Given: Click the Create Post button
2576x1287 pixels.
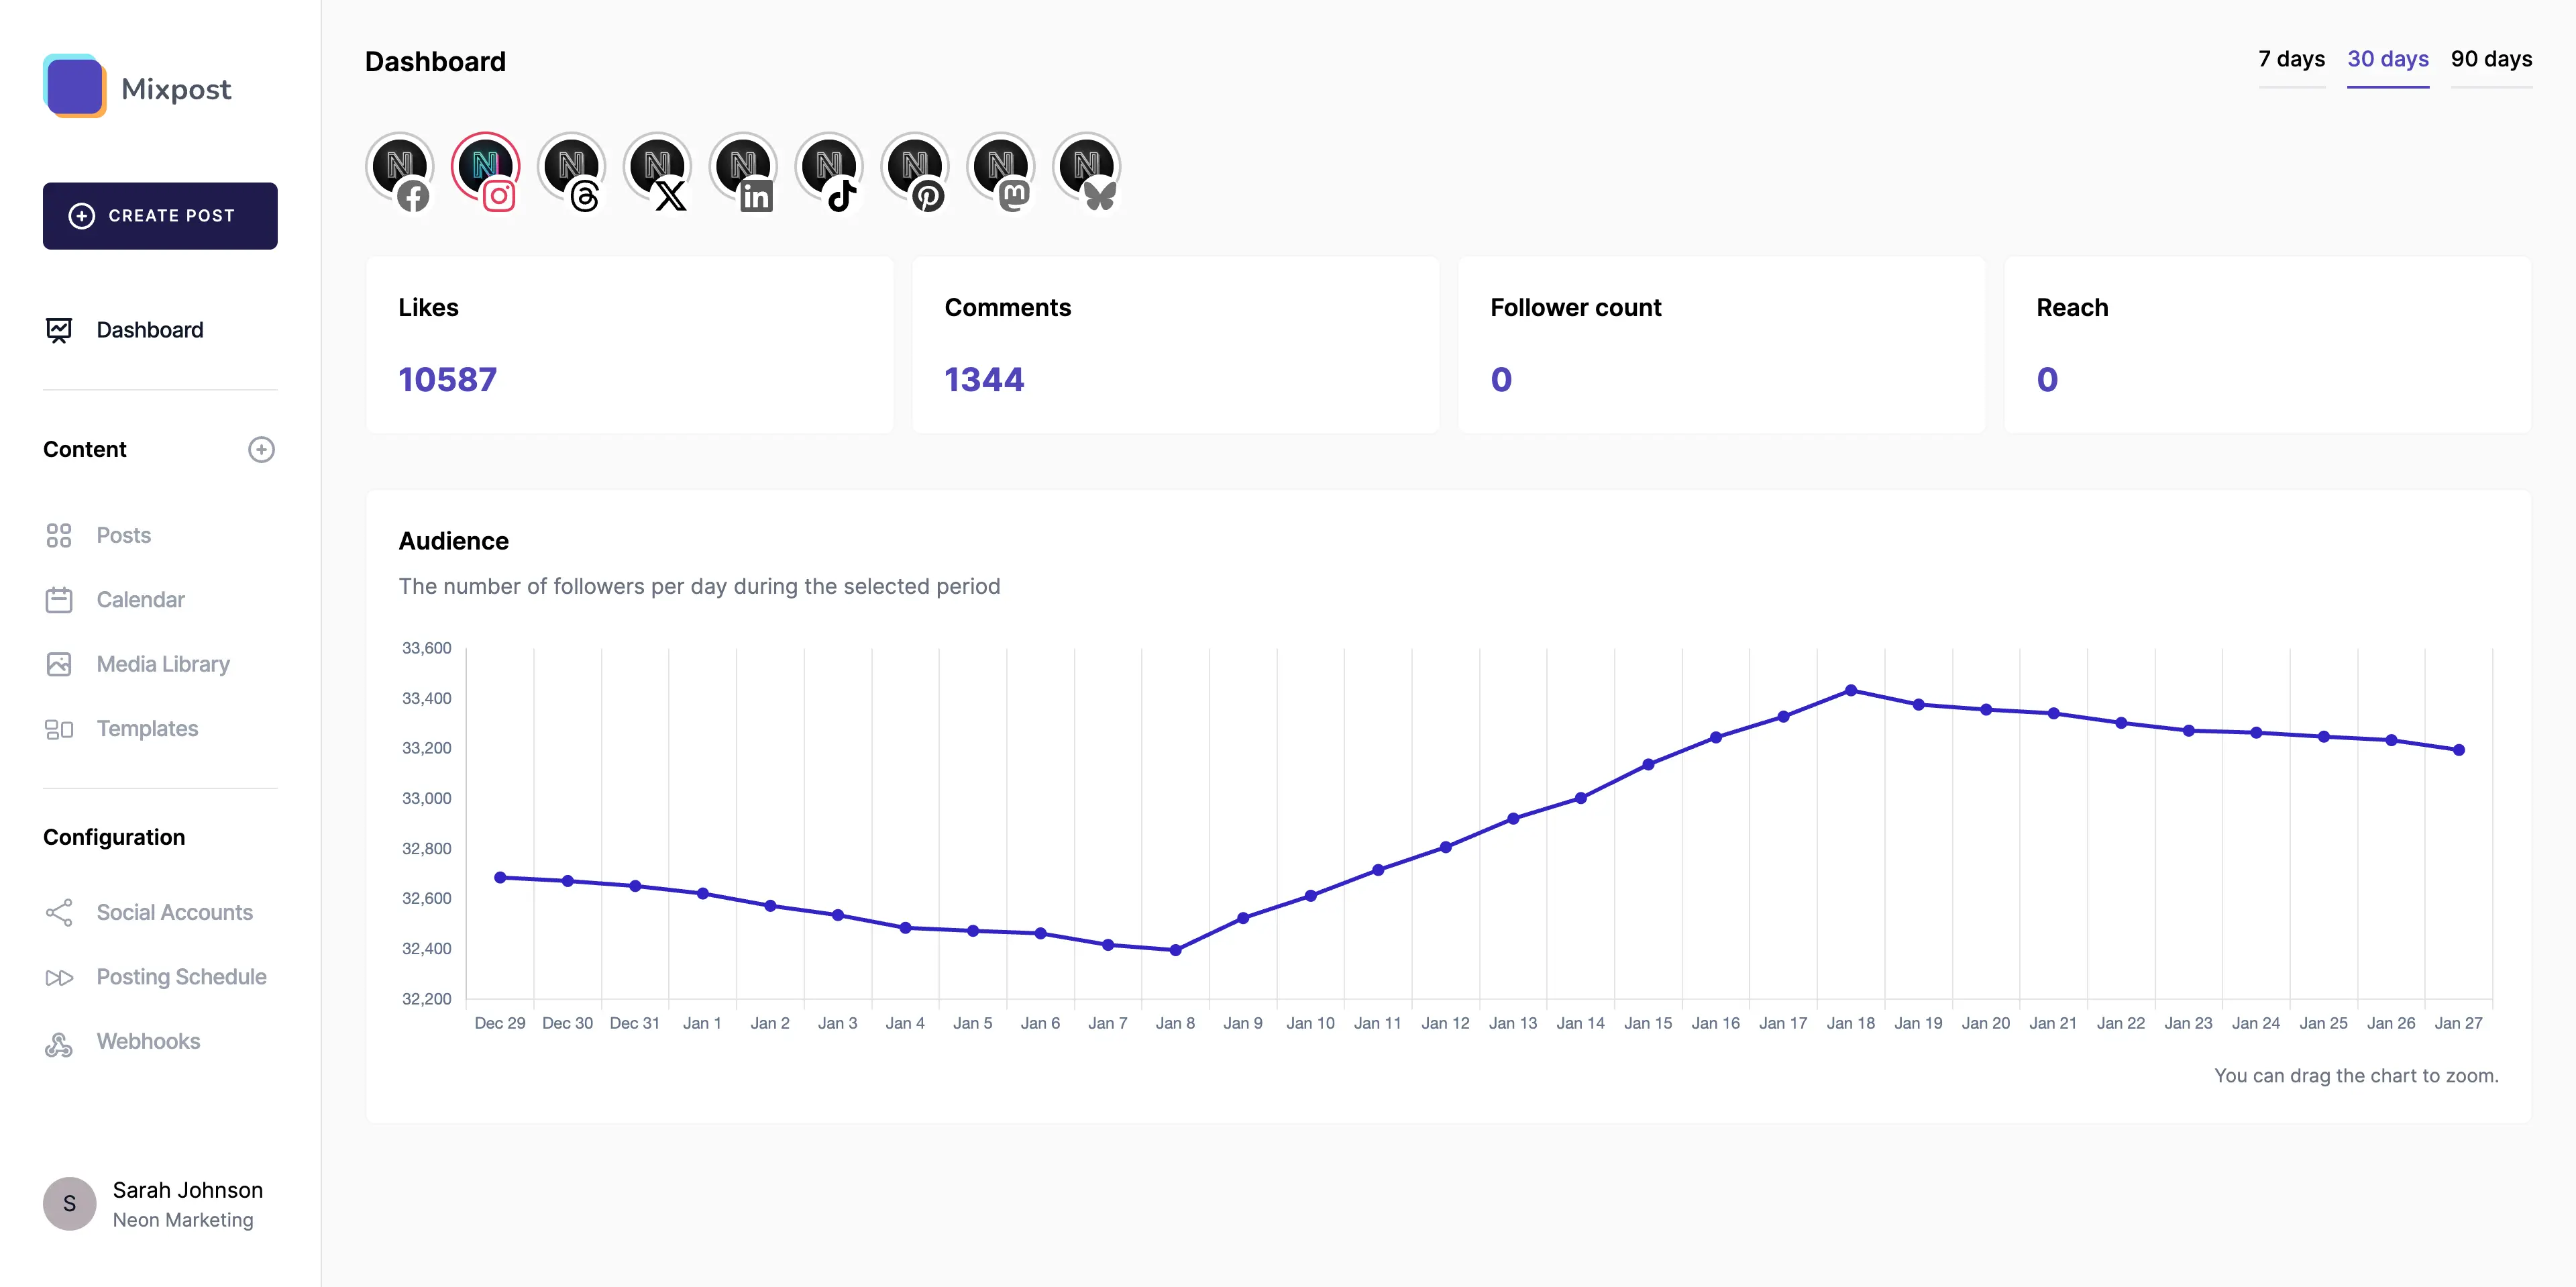Looking at the screenshot, I should 160,215.
